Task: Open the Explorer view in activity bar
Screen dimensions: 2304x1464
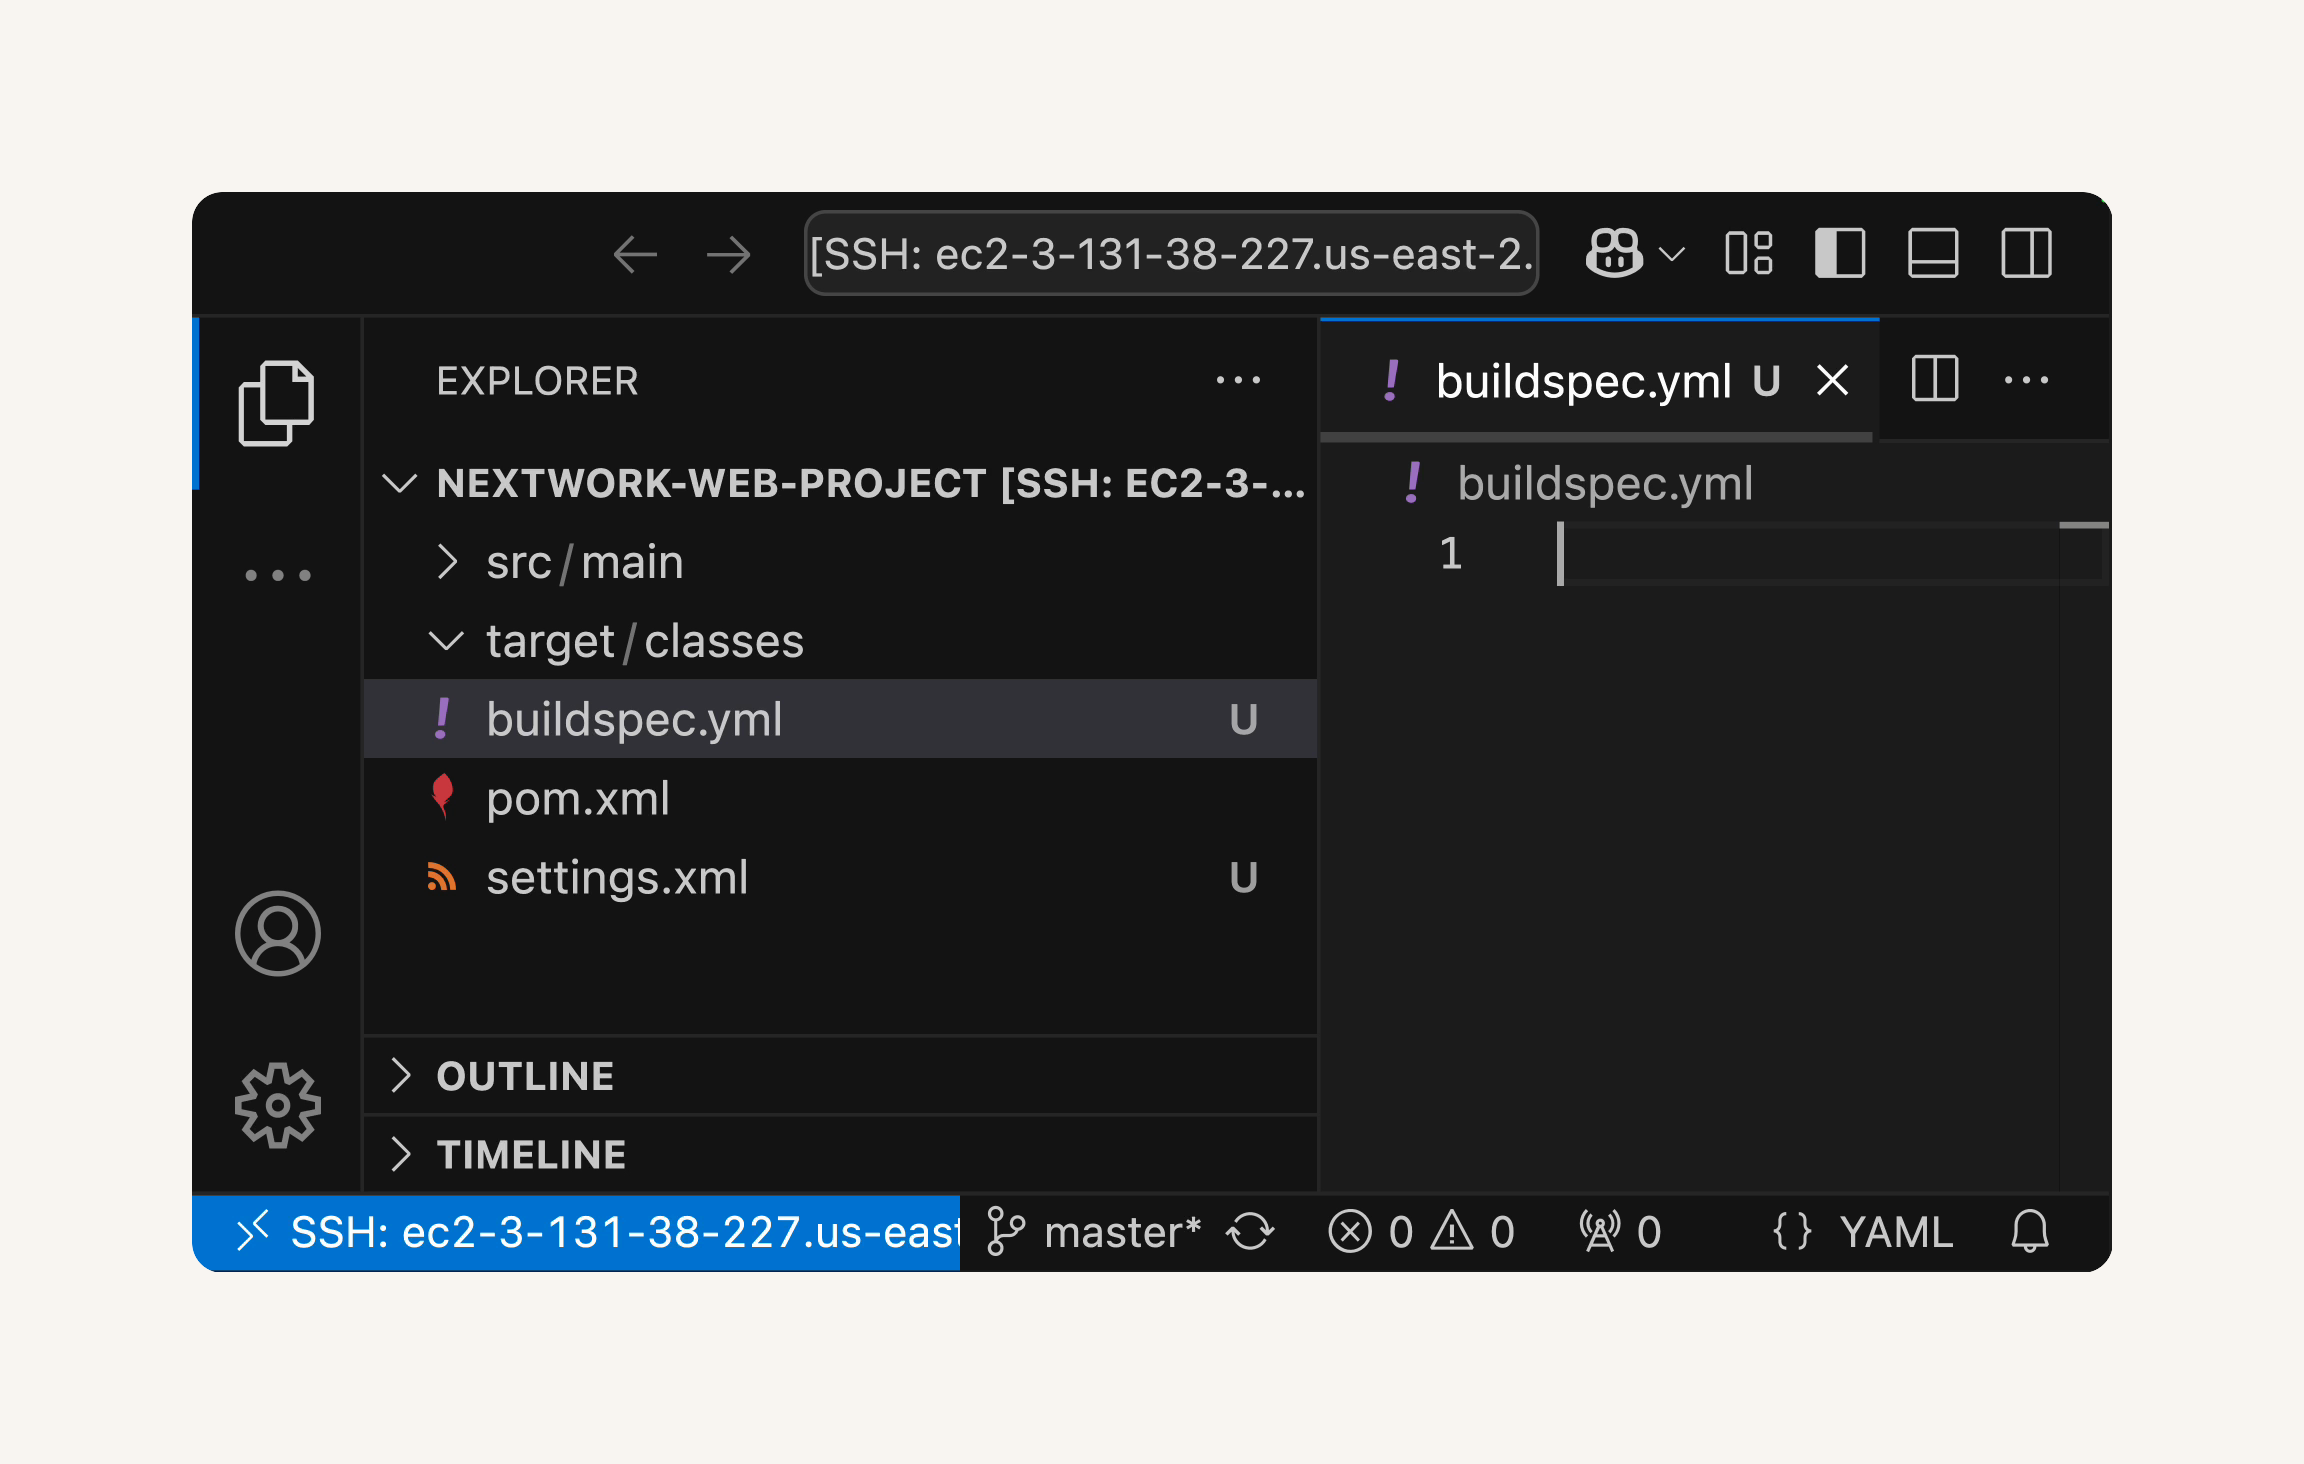Action: (x=277, y=403)
